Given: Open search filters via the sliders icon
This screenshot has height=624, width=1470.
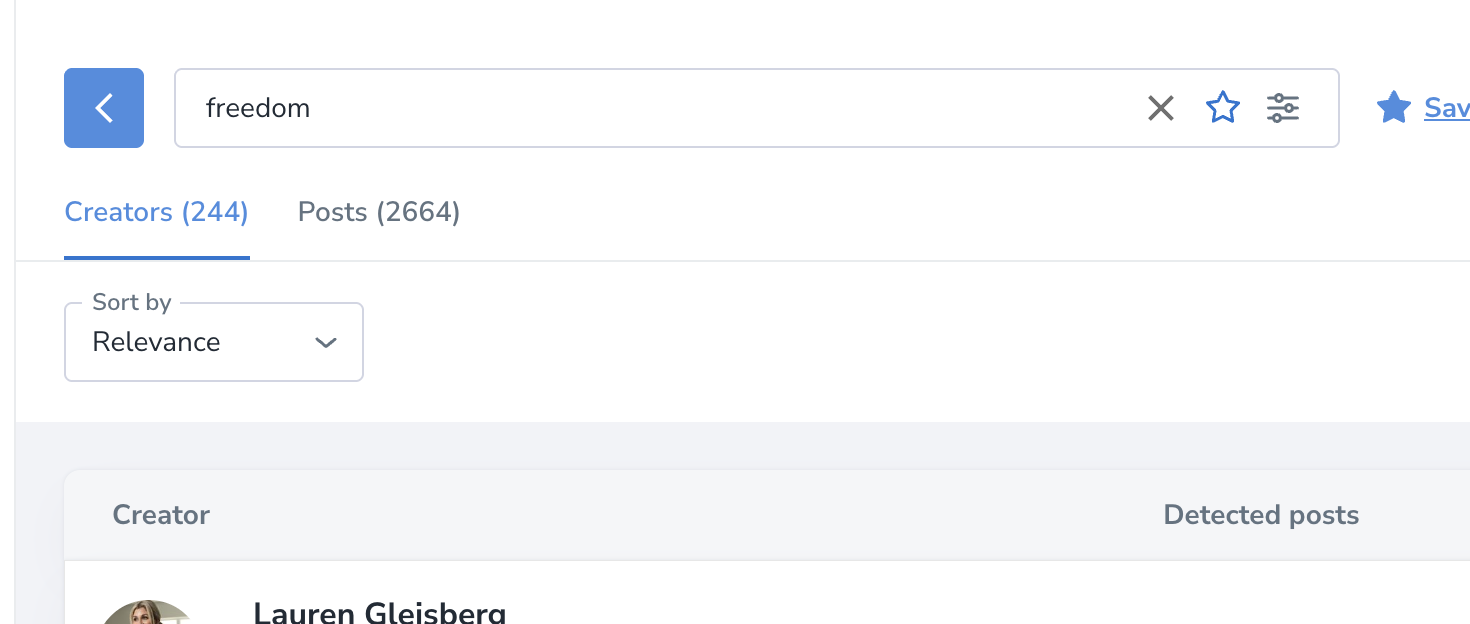Looking at the screenshot, I should [x=1283, y=108].
